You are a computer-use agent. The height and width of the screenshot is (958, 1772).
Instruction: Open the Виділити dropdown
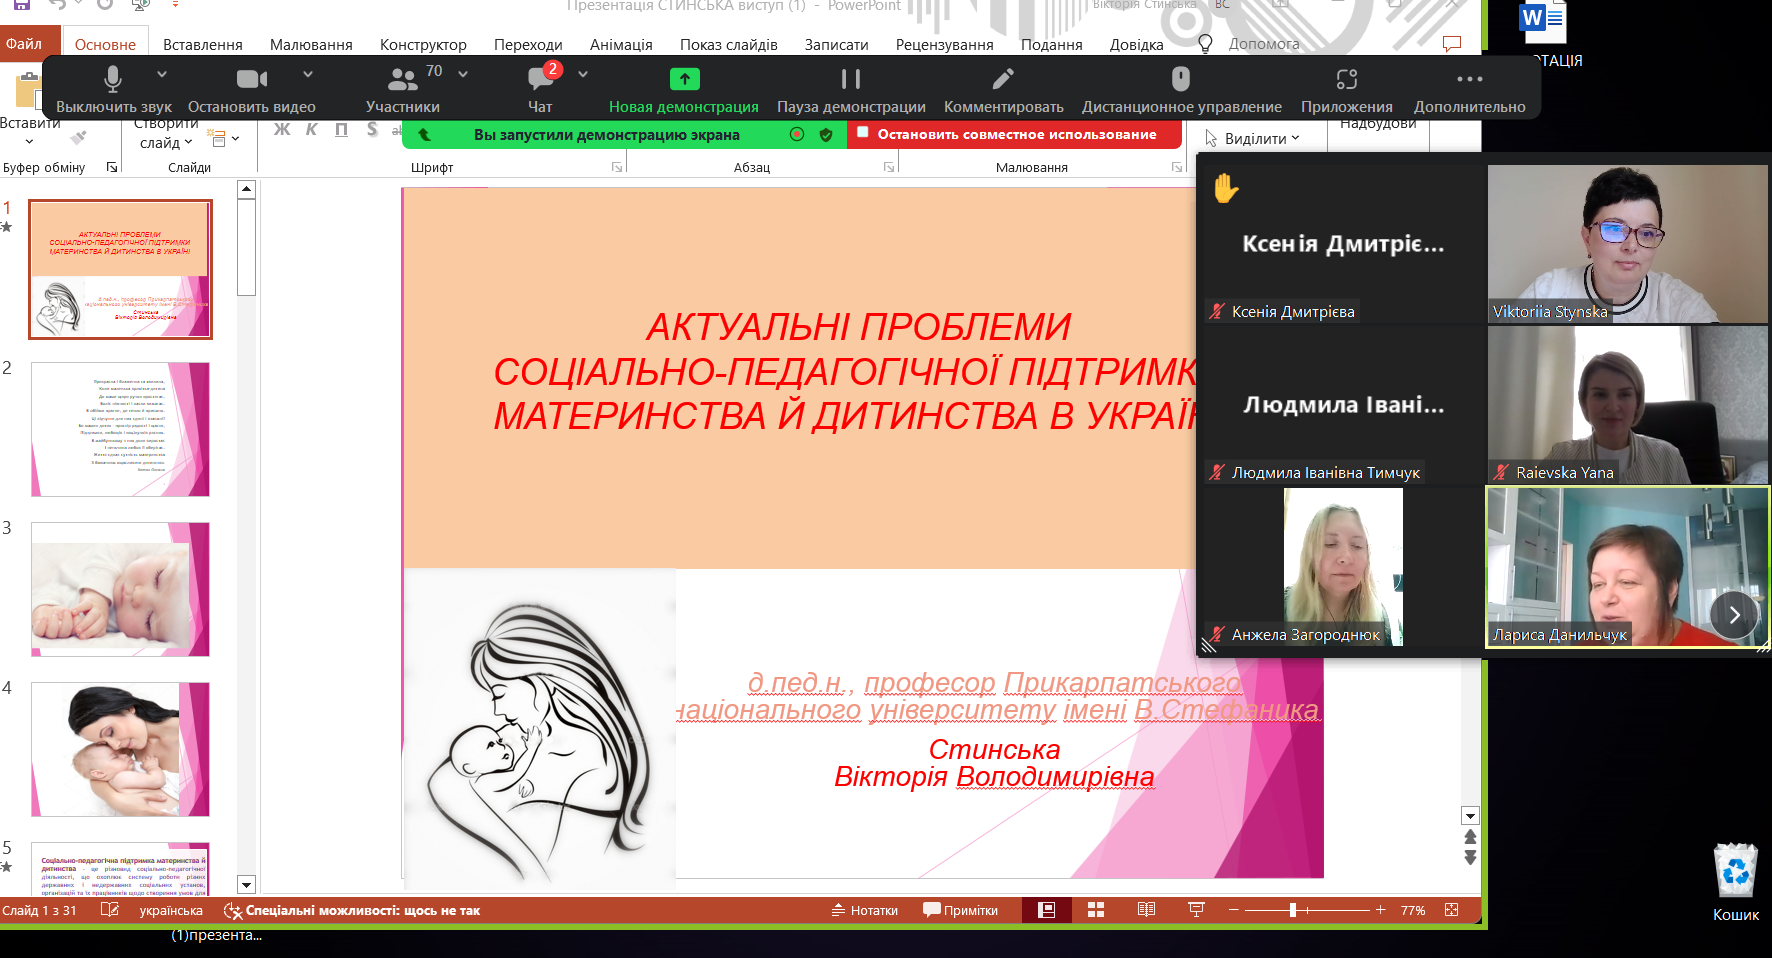coord(1254,139)
